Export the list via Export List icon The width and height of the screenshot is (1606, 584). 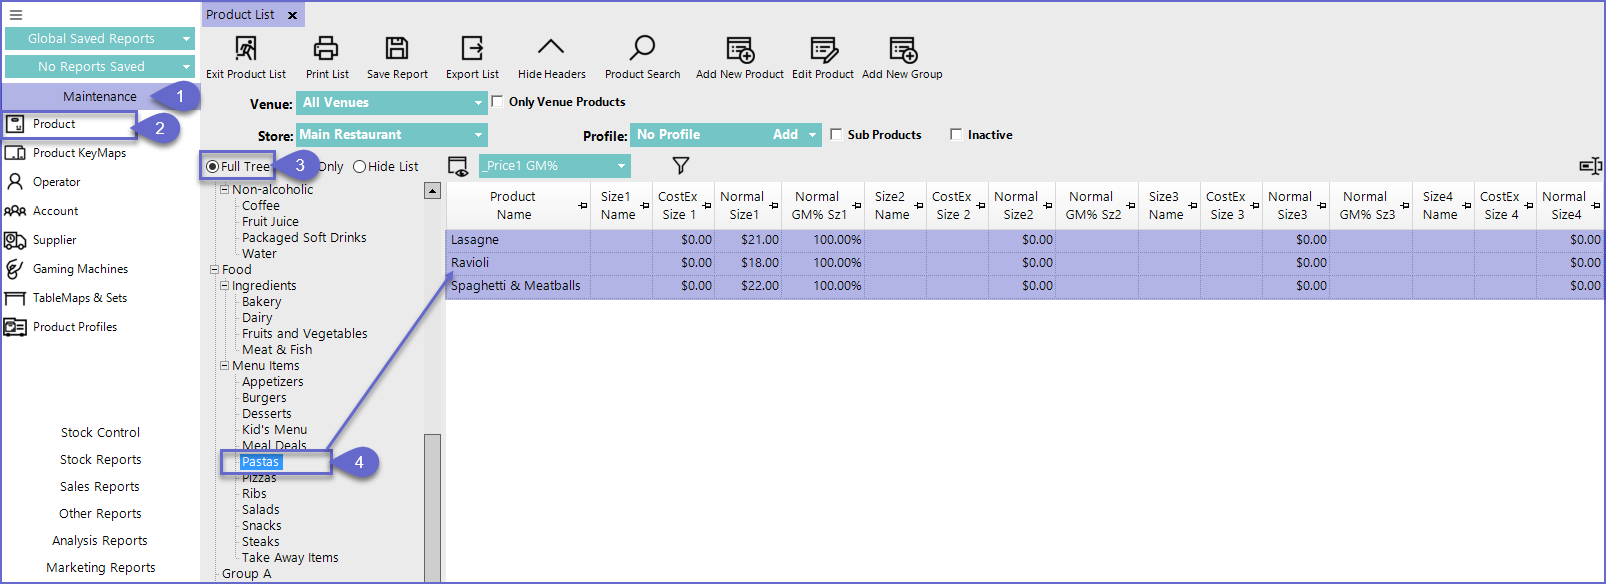pyautogui.click(x=472, y=48)
